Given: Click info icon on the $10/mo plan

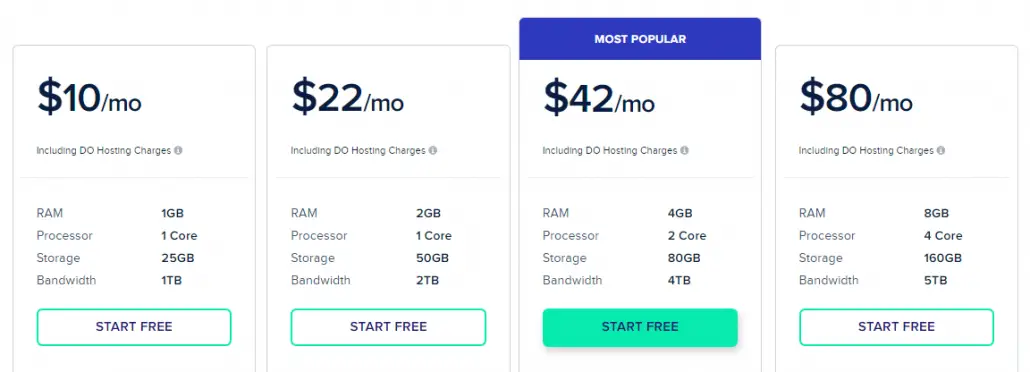Looking at the screenshot, I should tap(178, 151).
